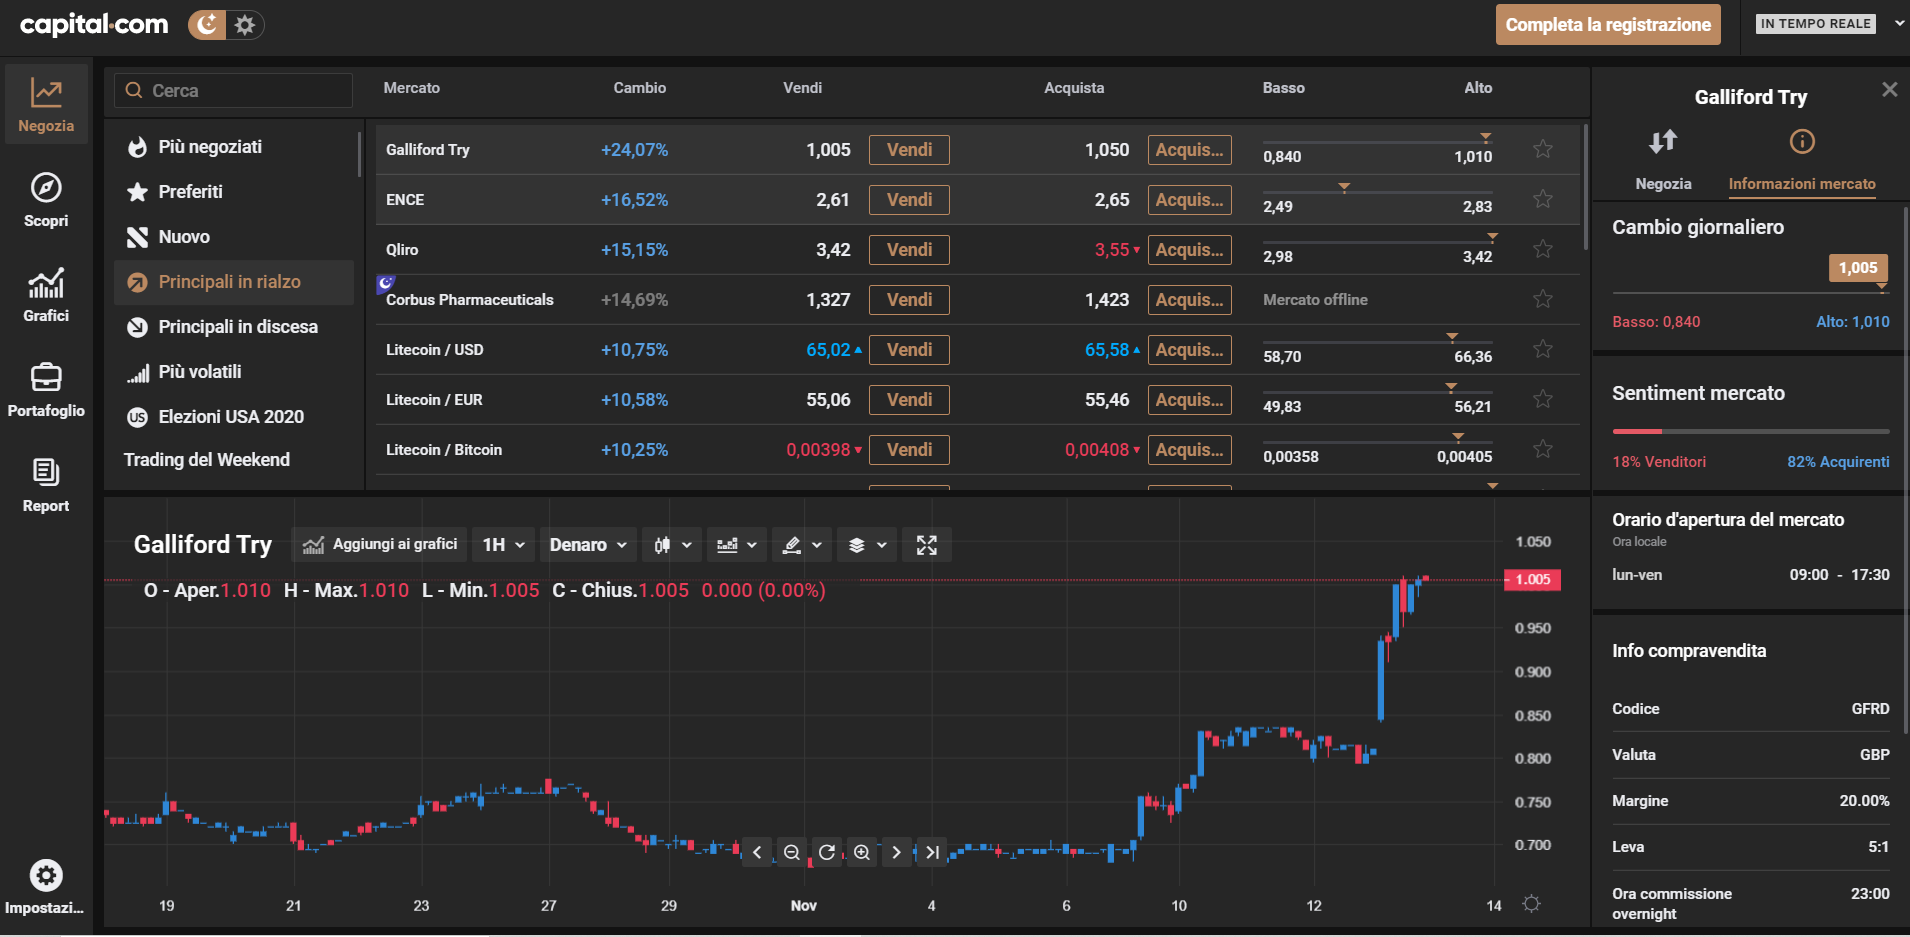
Task: Switch to Negozia tab in Galliford Try panel
Action: tap(1663, 160)
